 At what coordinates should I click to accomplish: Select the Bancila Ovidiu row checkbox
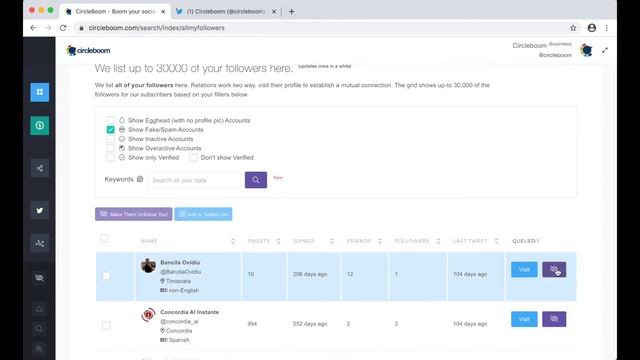[x=106, y=276]
